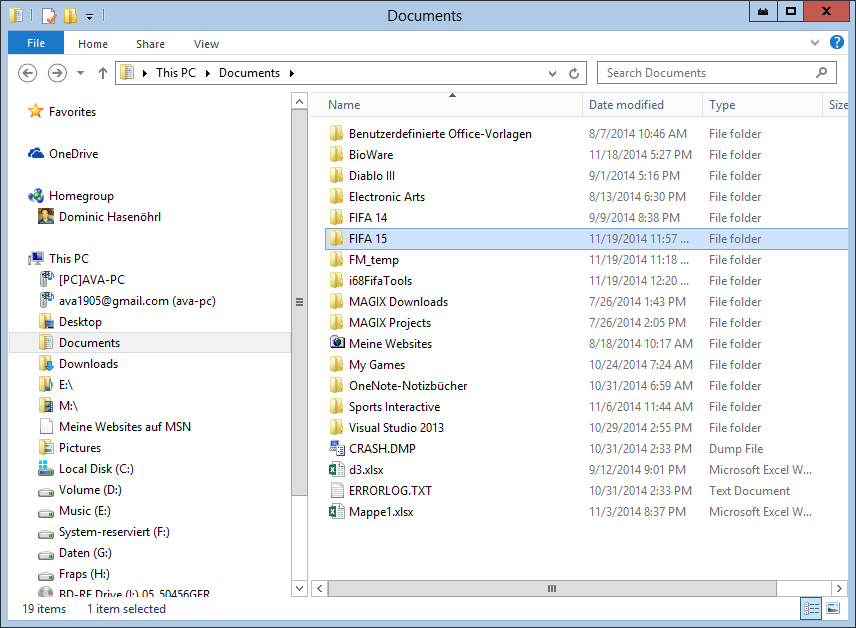This screenshot has height=628, width=856.
Task: Switch to the Share ribbon tab
Action: (x=151, y=44)
